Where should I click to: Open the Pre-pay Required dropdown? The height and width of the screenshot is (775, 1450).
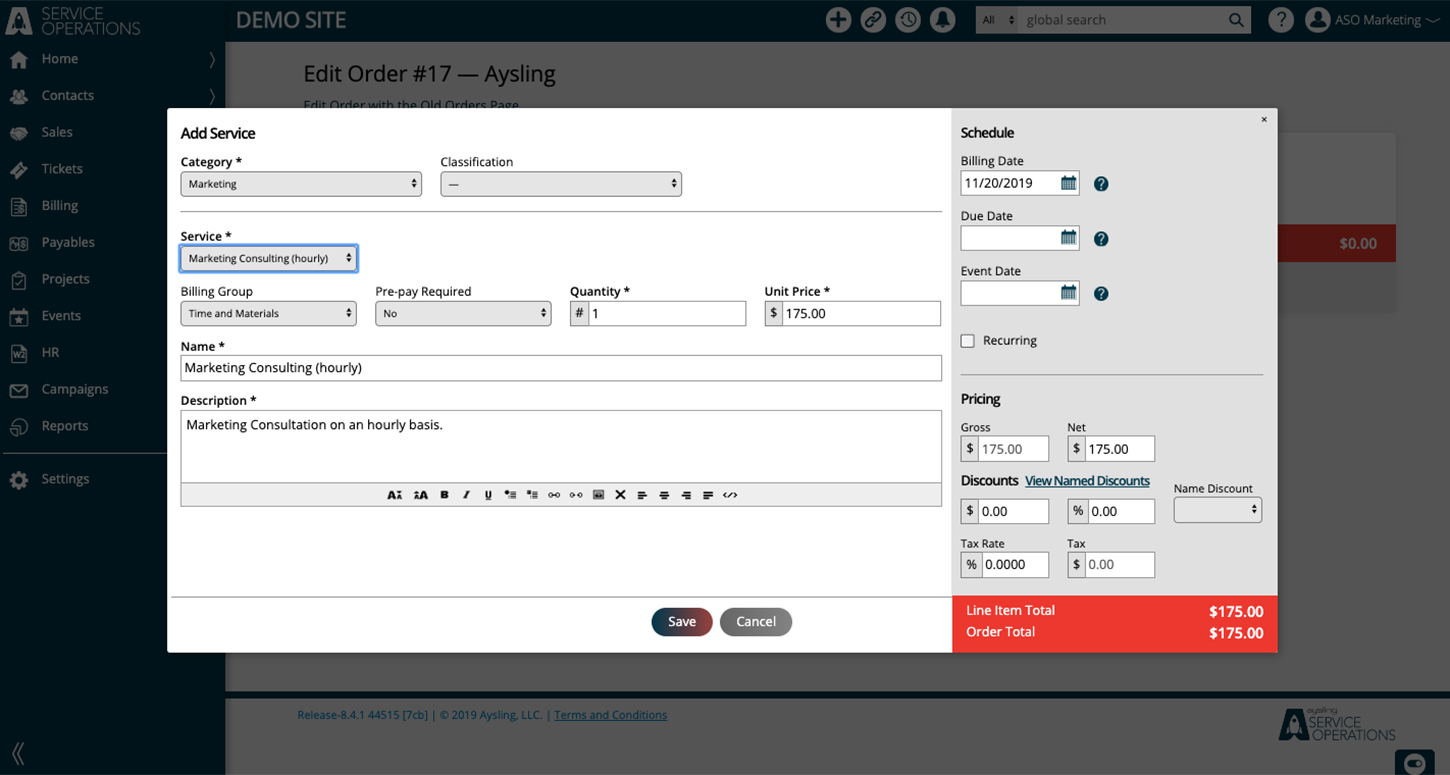[x=463, y=313]
